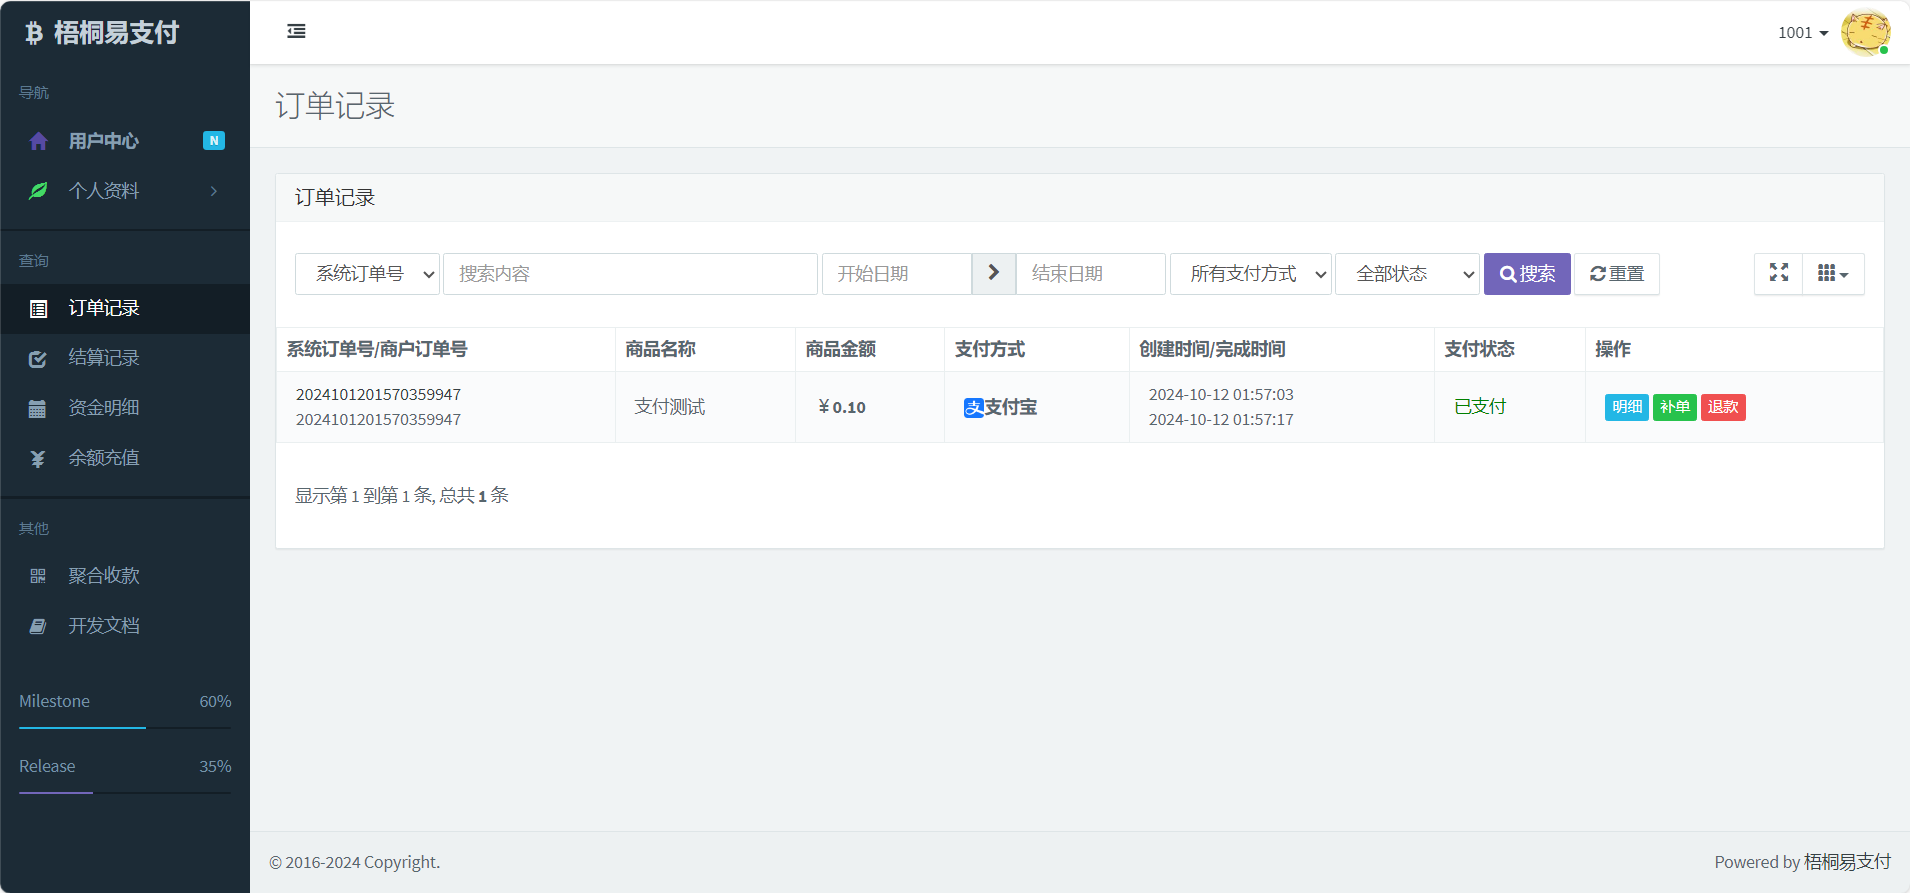Open the table columns grid dropdown
This screenshot has height=893, width=1910.
coord(1833,273)
